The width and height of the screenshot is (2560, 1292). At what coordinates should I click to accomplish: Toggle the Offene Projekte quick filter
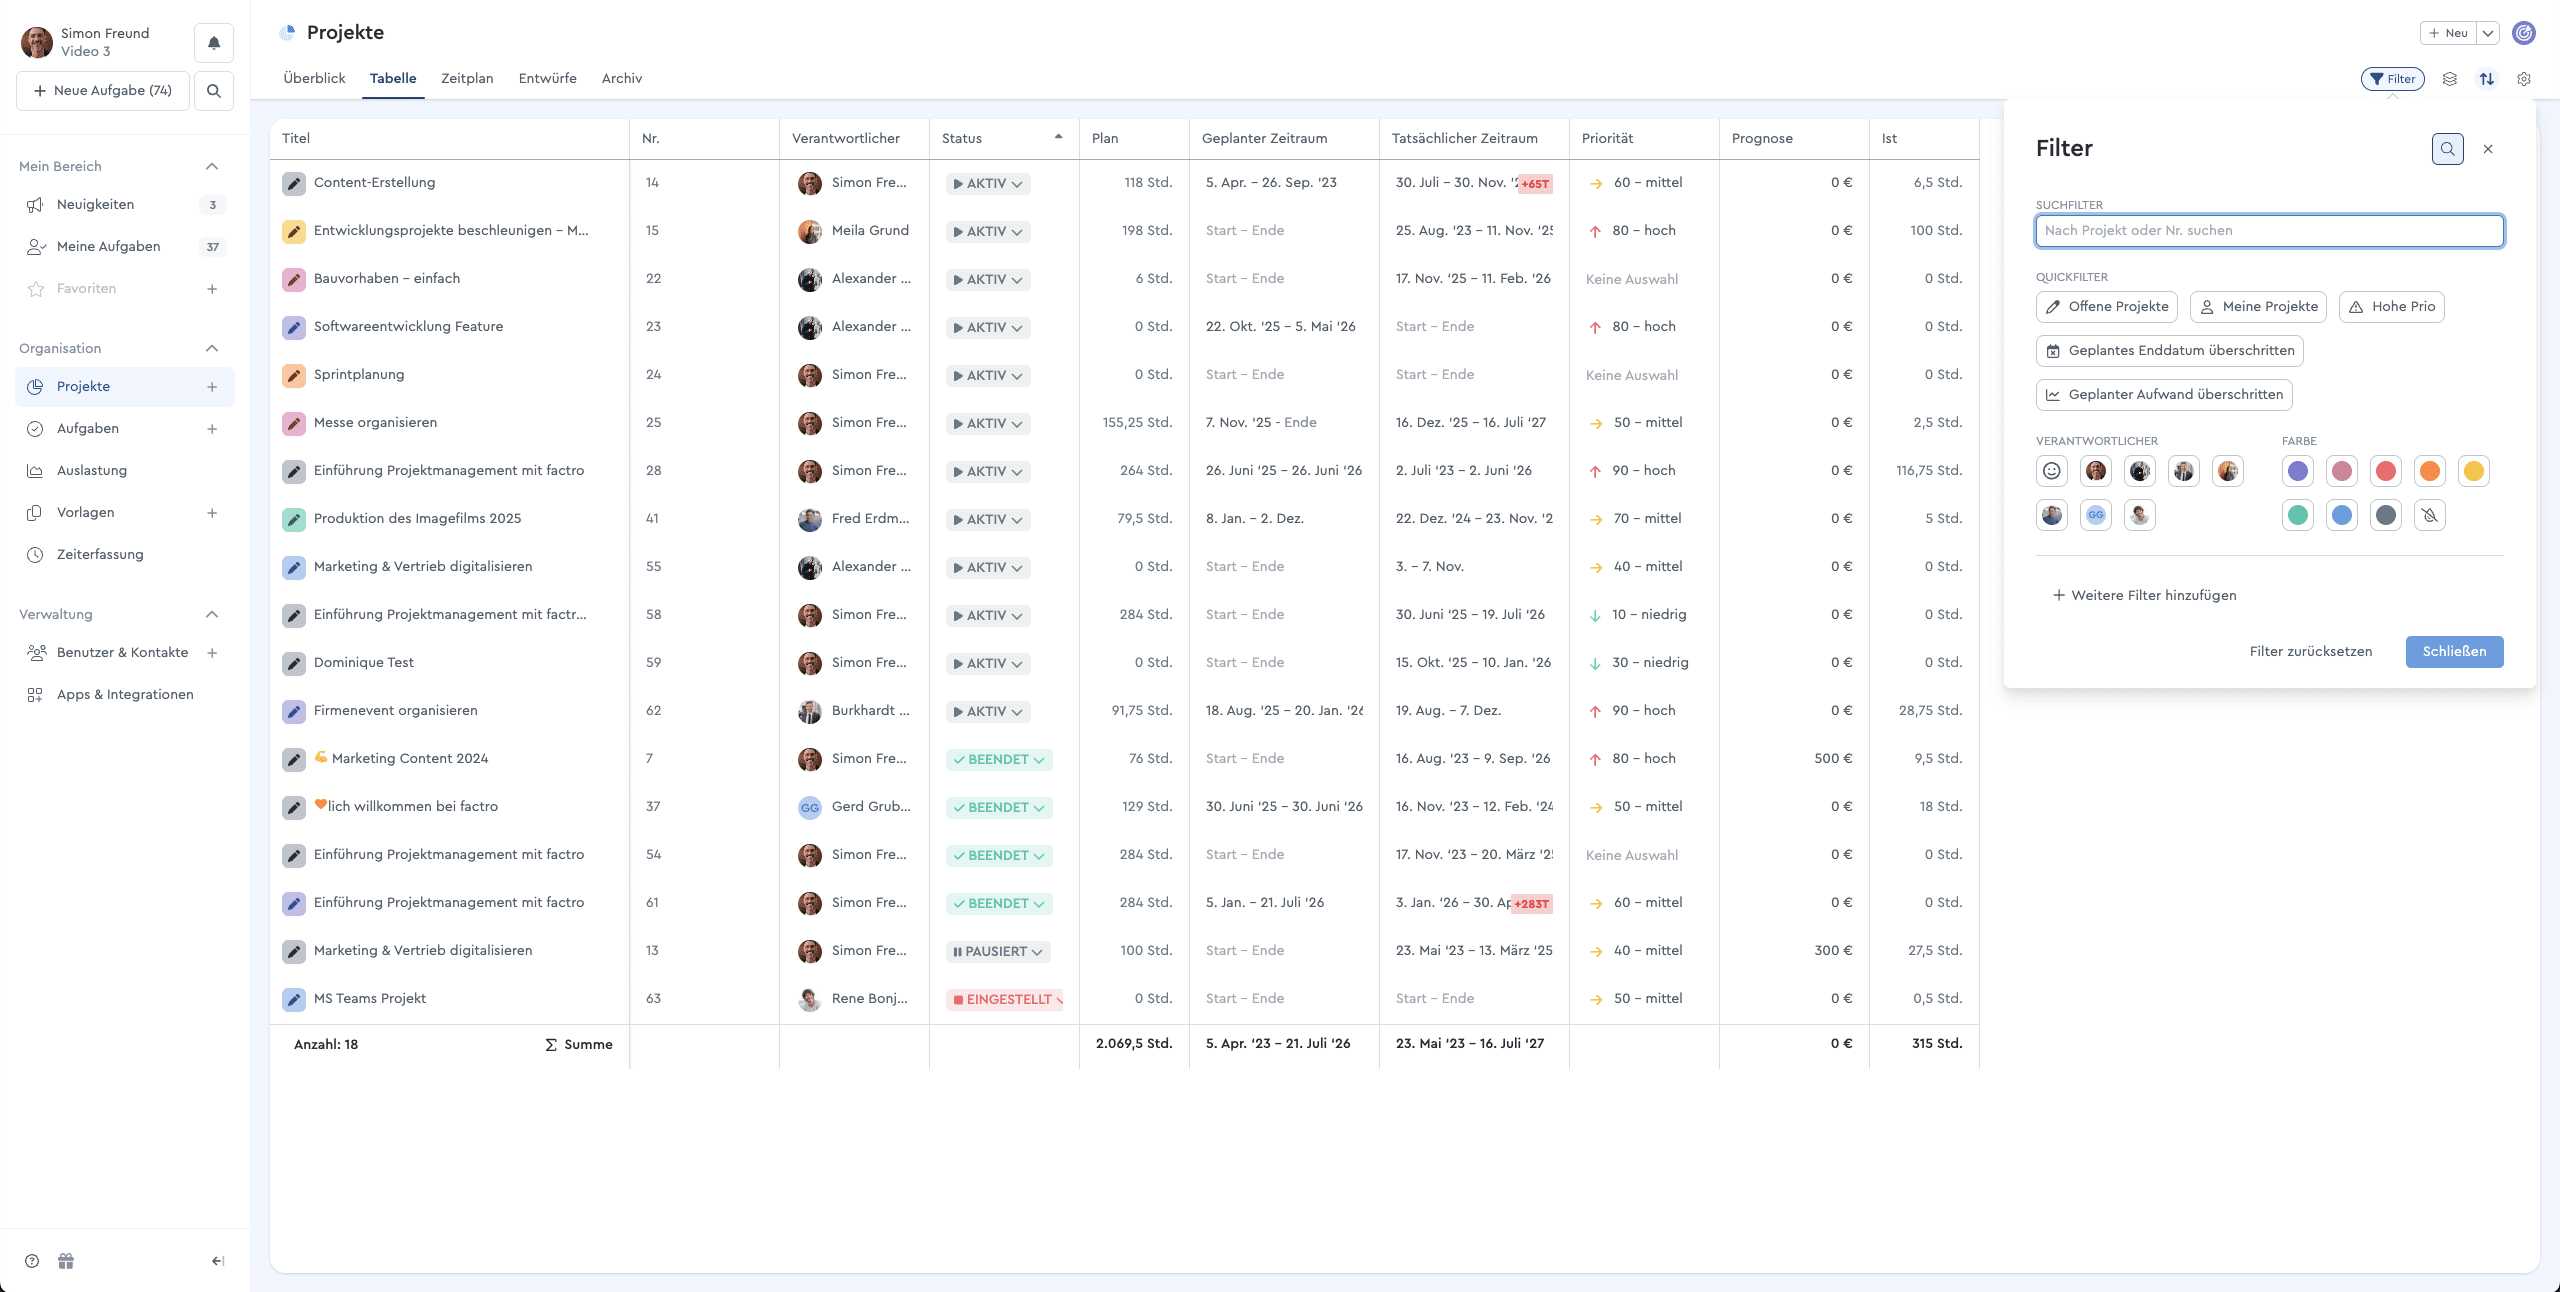tap(2107, 307)
